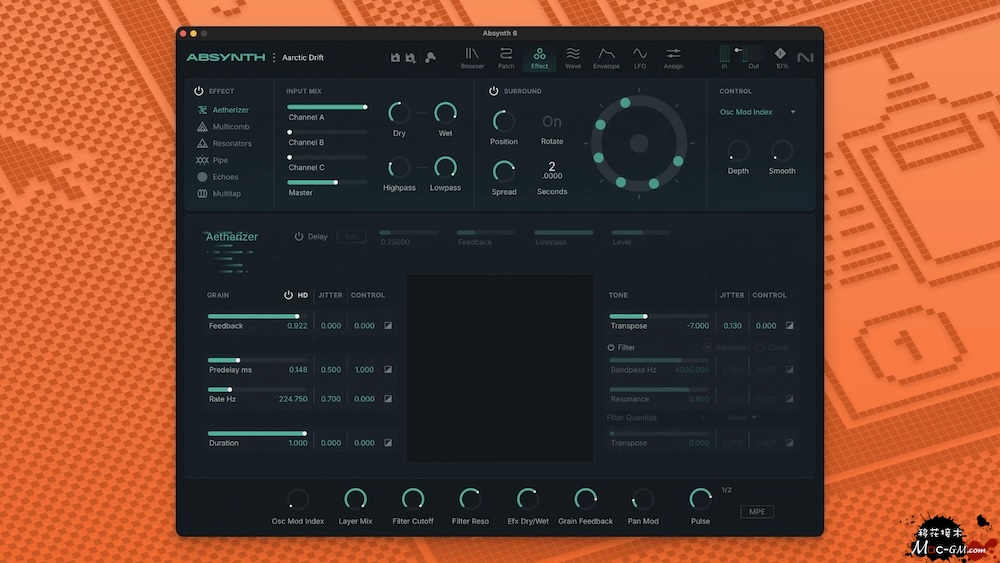The image size is (1000, 563).
Task: Pick the Pipe effect
Action: (x=220, y=160)
